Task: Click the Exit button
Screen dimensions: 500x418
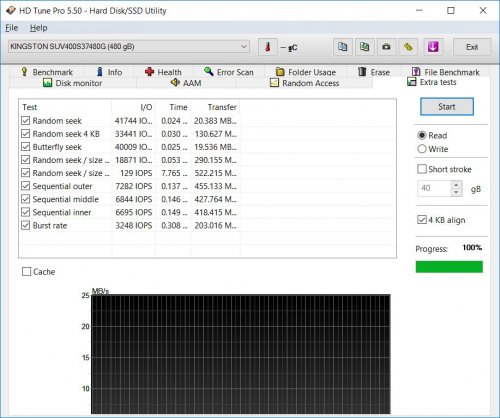Action: (x=472, y=47)
